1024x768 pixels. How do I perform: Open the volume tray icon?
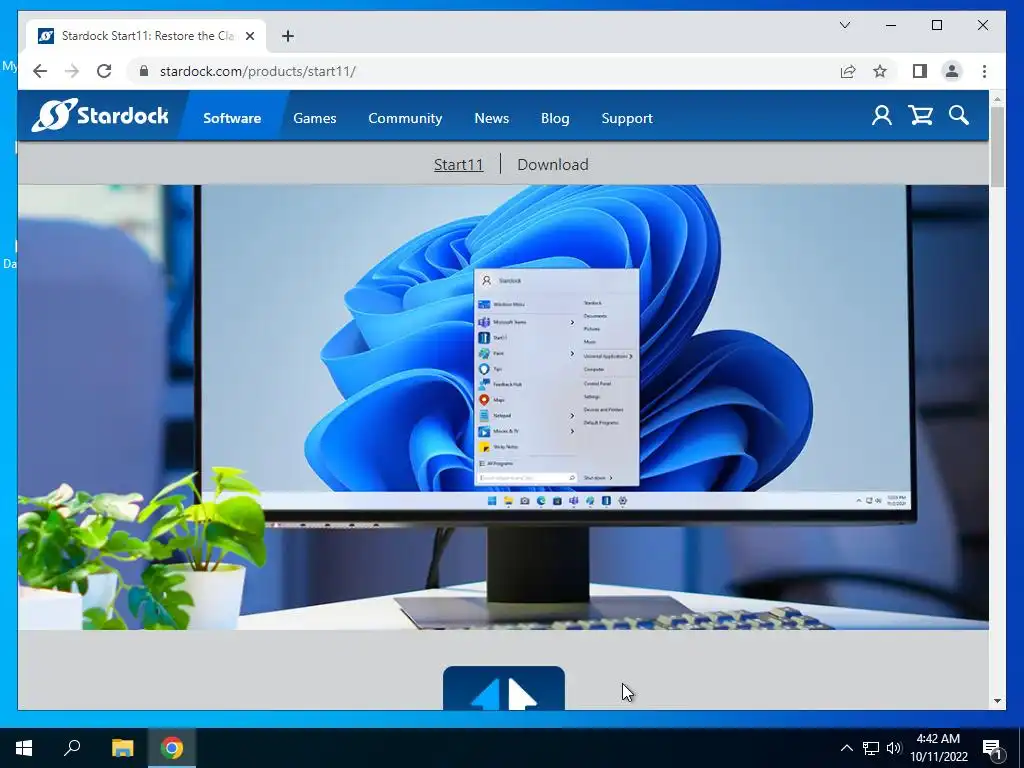893,748
